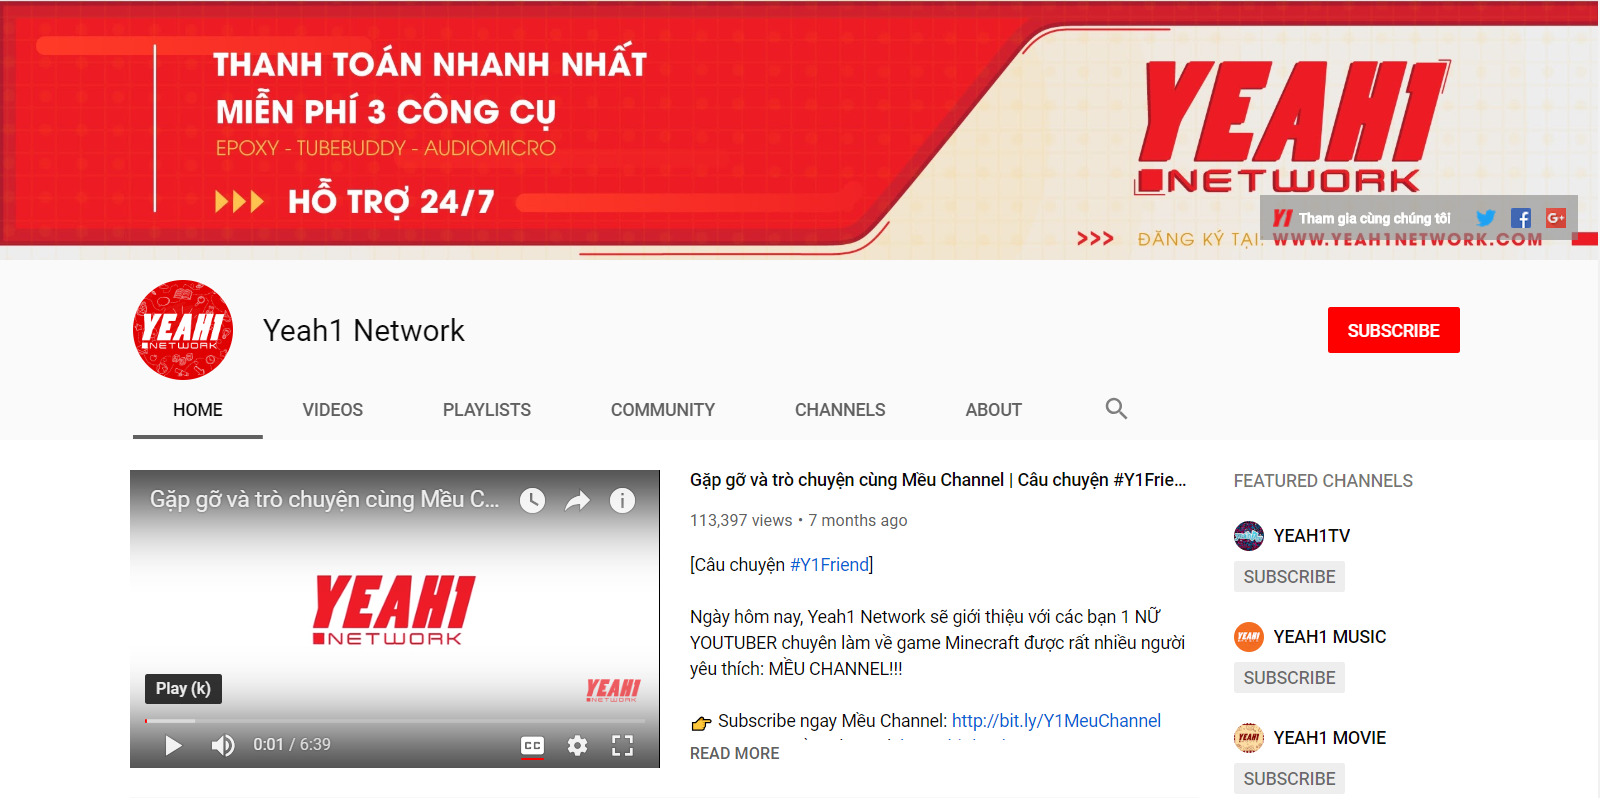Click the Share arrow icon on video

[x=577, y=500]
